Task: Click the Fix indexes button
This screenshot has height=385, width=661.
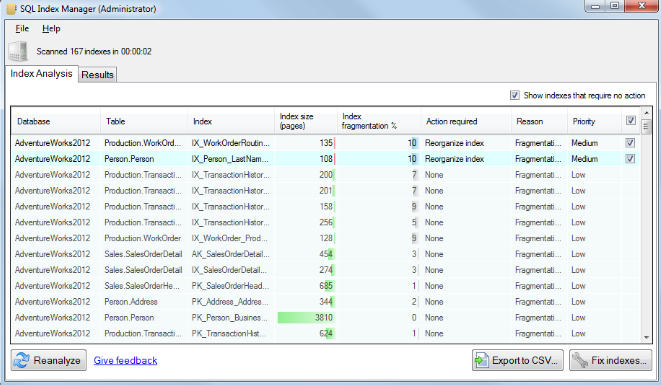Action: [x=610, y=360]
